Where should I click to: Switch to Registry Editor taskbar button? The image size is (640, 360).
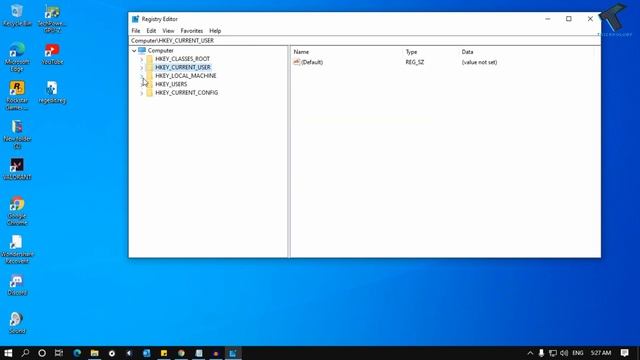pyautogui.click(x=233, y=353)
